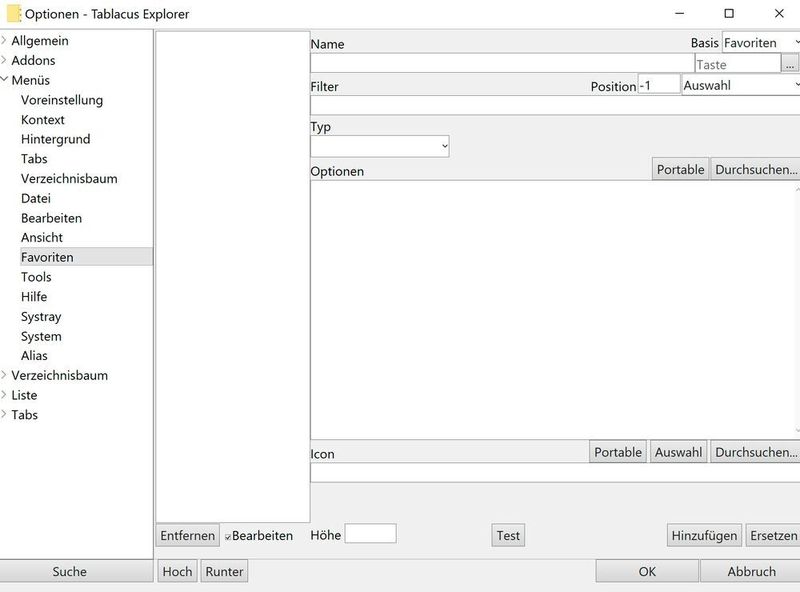
Task: Click the Runter button
Action: pyautogui.click(x=224, y=572)
